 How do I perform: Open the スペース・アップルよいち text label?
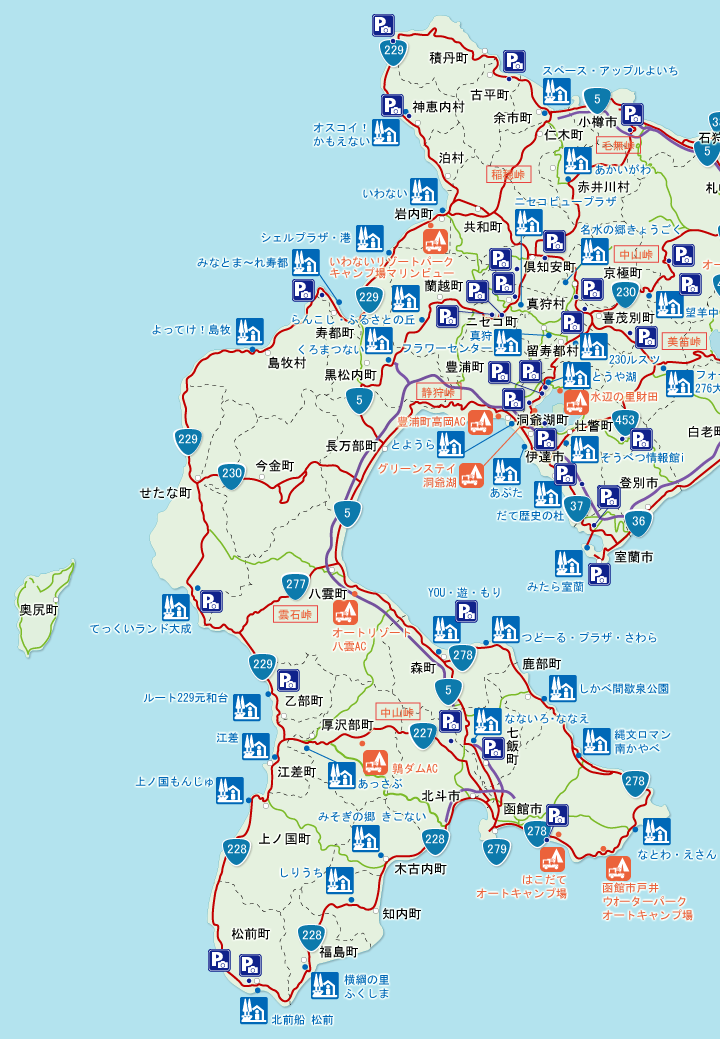[610, 71]
